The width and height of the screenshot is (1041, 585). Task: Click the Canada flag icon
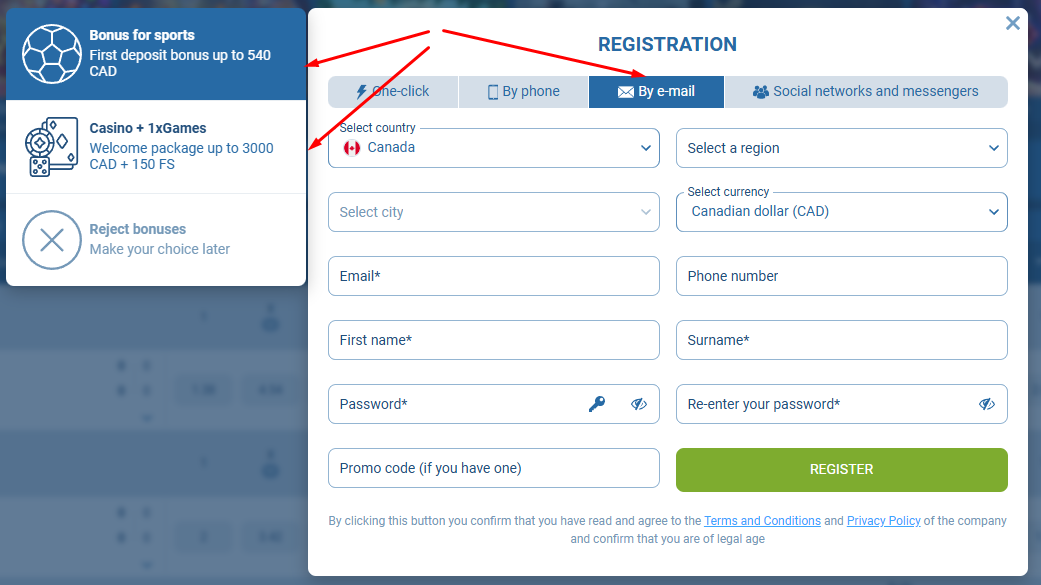[x=352, y=148]
